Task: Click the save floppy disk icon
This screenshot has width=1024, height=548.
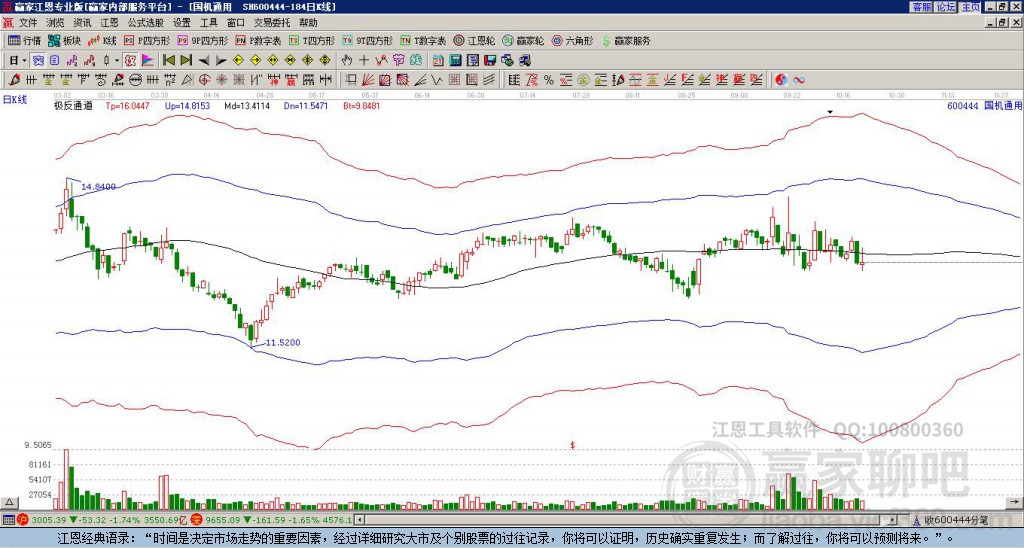Action: click(490, 61)
